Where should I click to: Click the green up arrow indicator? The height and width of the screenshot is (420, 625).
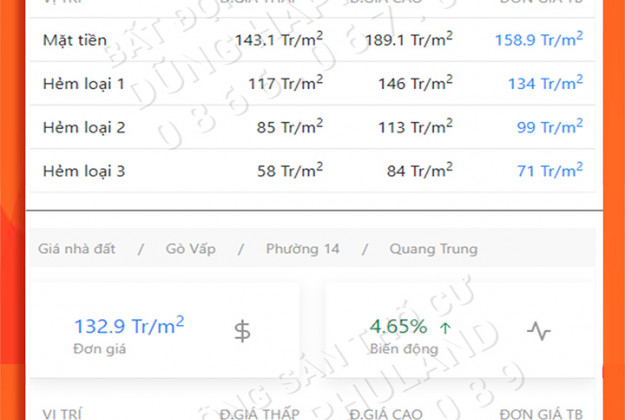445,327
